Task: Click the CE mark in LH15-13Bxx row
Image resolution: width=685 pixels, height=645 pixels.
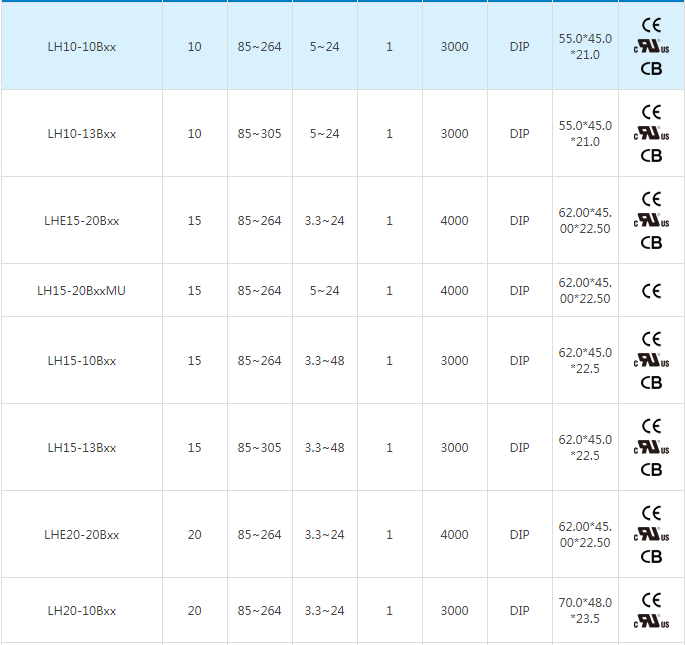Action: [651, 426]
